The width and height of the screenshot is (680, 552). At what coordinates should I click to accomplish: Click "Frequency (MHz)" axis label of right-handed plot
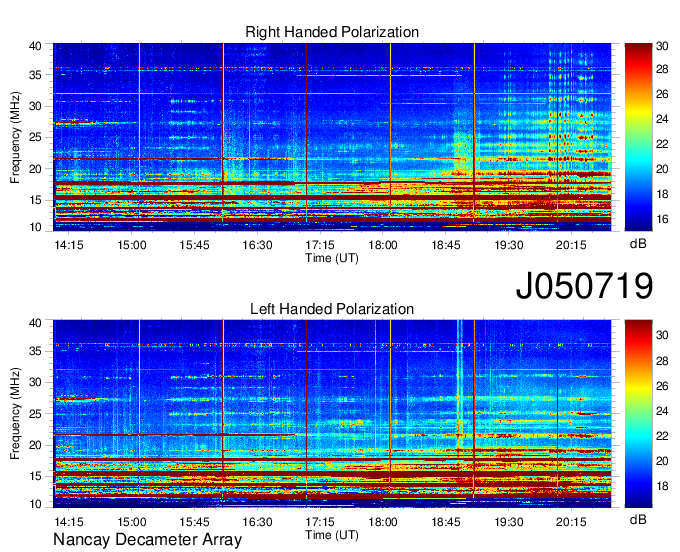(x=15, y=137)
